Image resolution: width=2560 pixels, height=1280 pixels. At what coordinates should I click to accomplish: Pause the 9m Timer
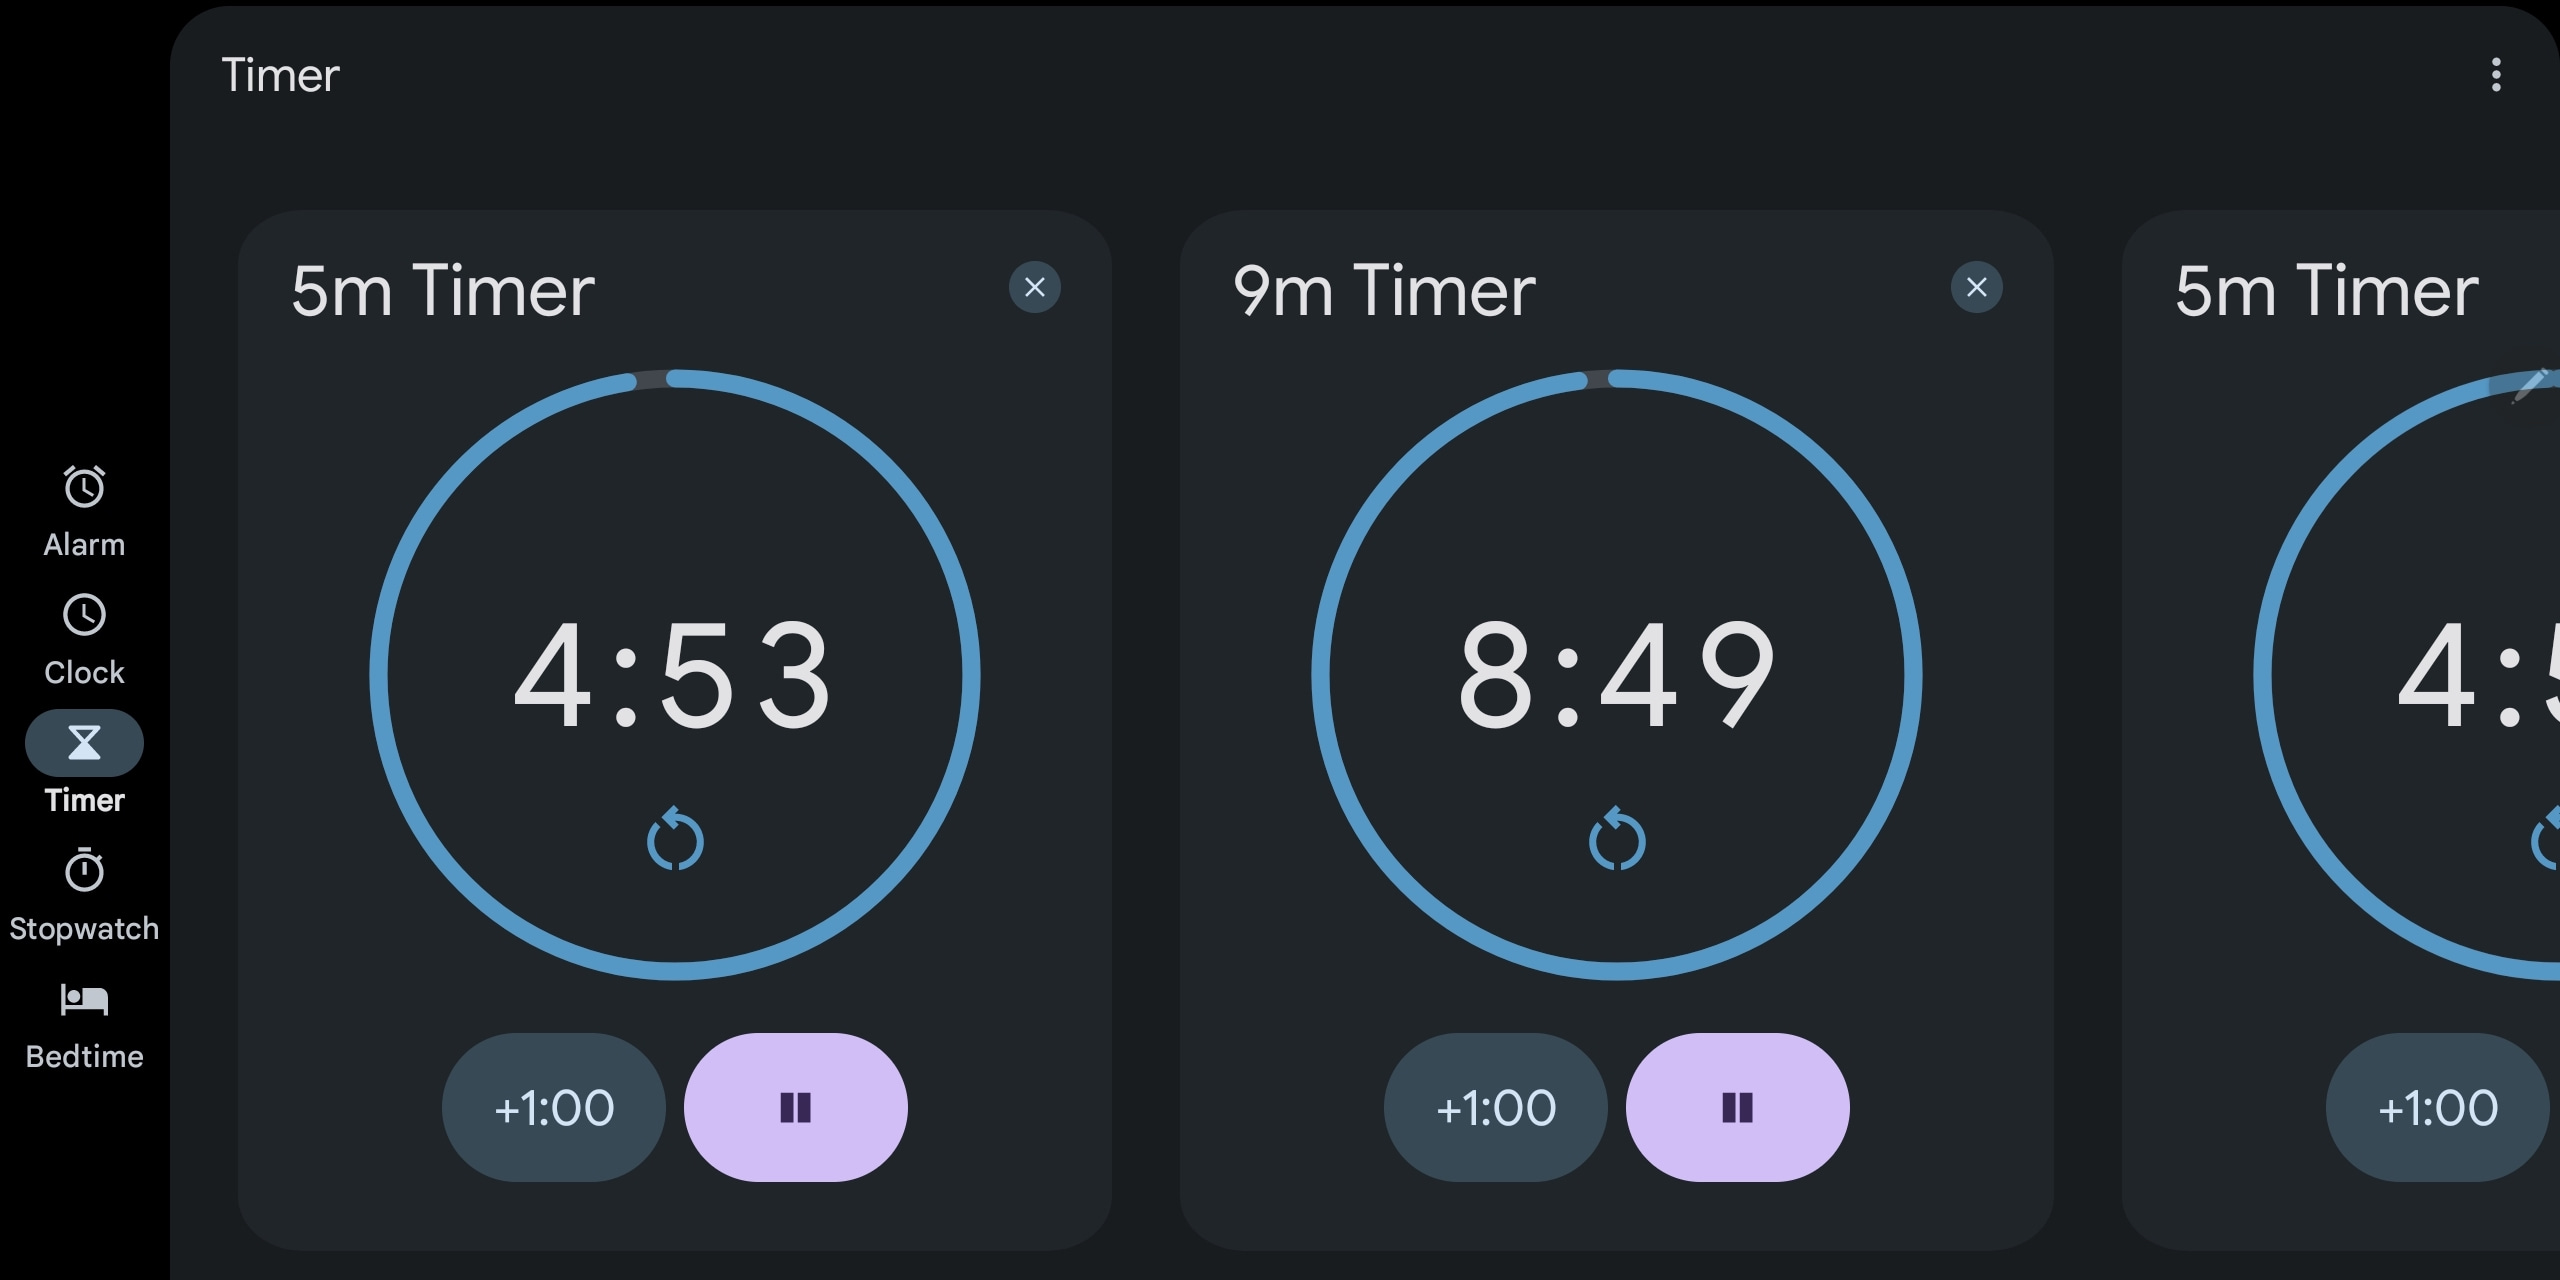point(1737,1107)
